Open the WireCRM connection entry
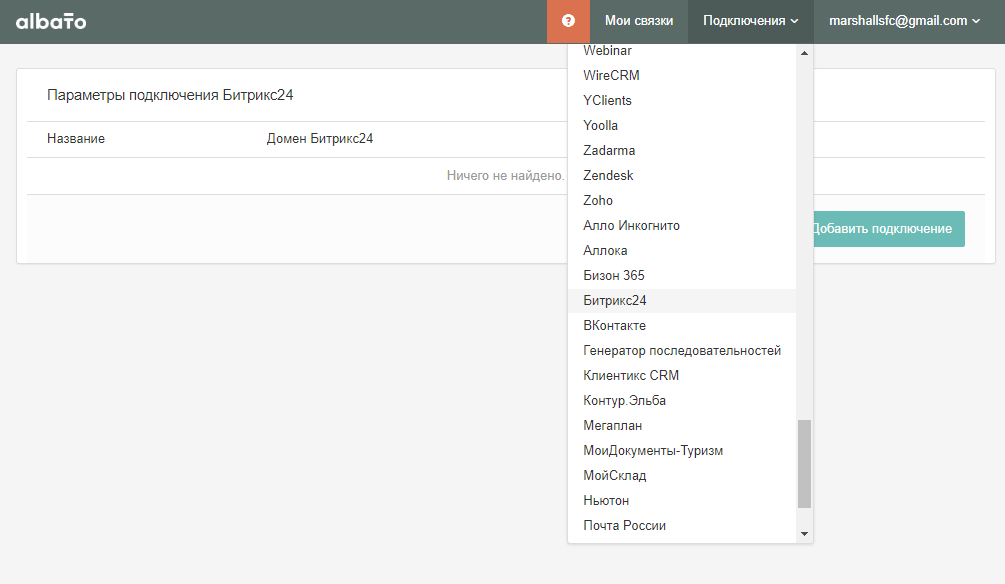Image resolution: width=1005 pixels, height=584 pixels. (682, 76)
